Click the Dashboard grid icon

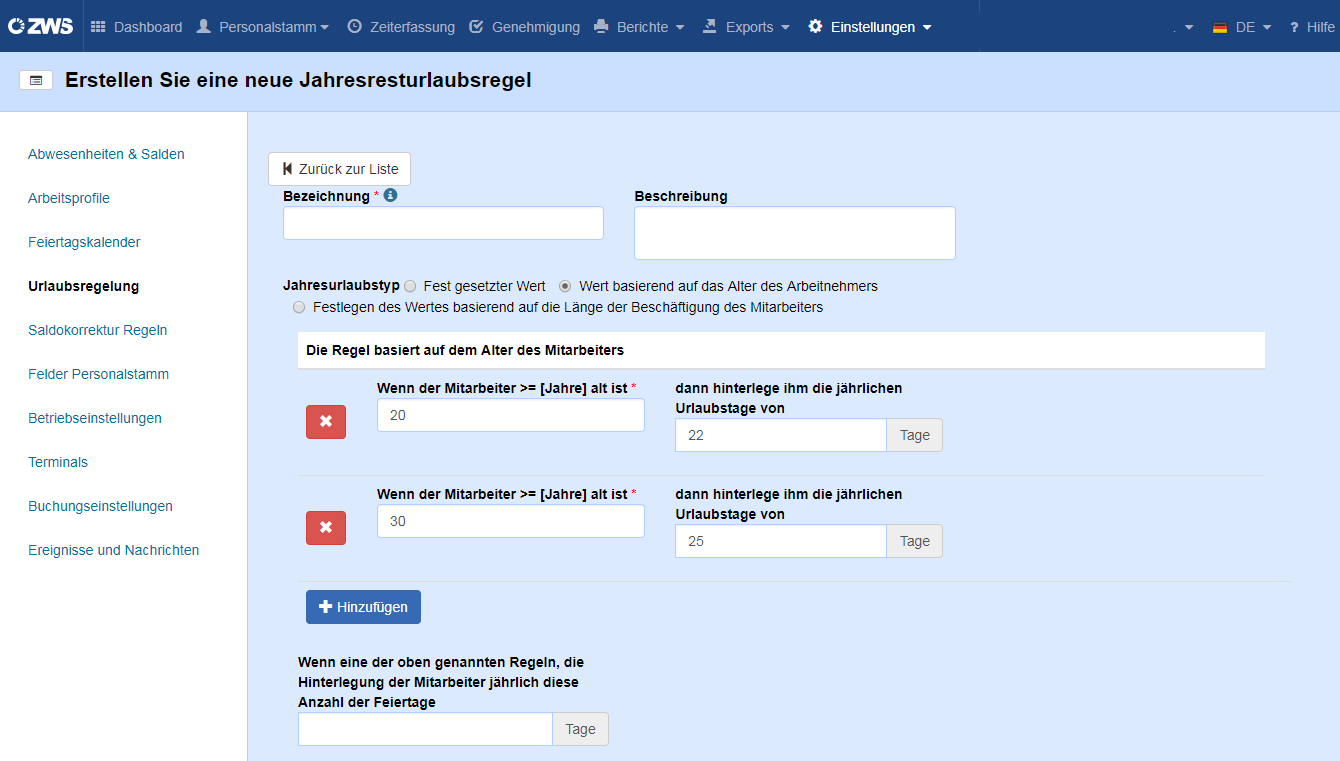pos(98,27)
